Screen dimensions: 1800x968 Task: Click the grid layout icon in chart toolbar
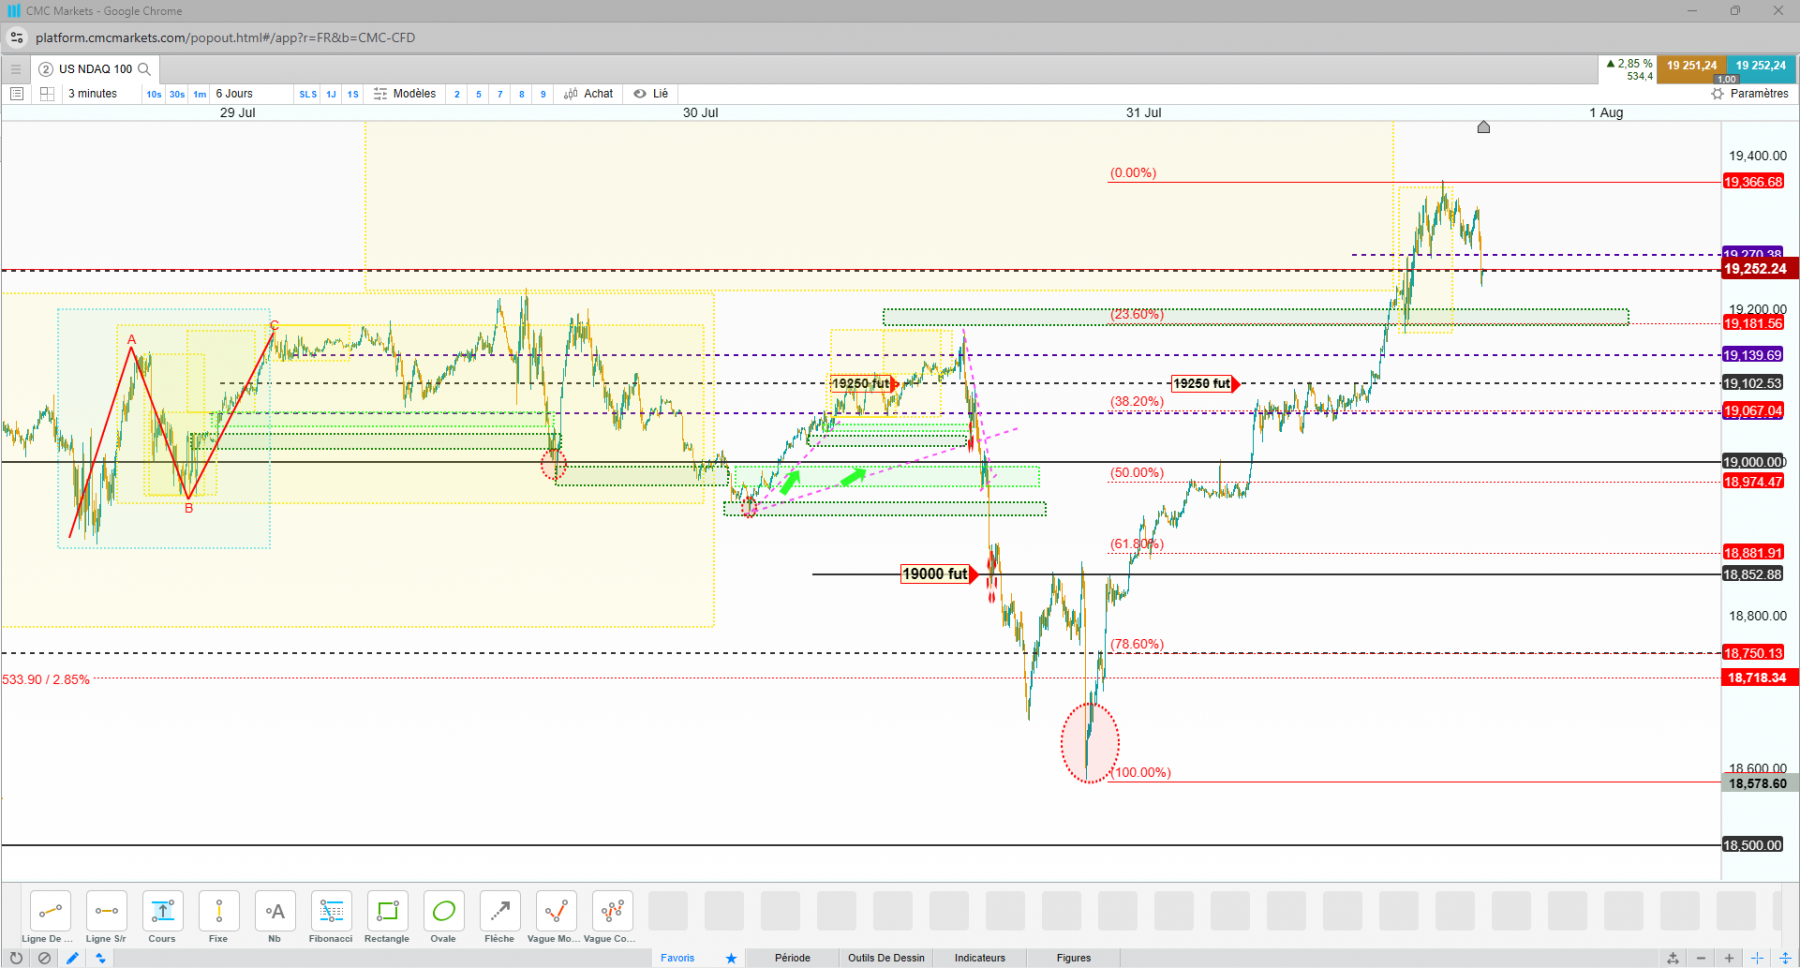click(x=47, y=94)
